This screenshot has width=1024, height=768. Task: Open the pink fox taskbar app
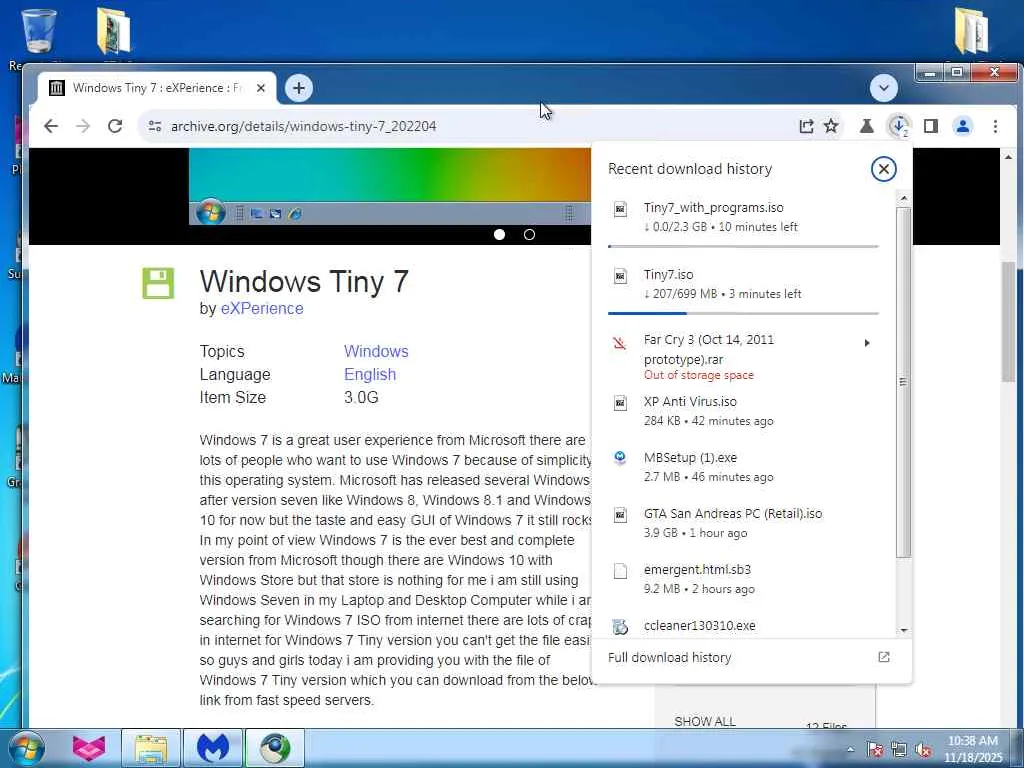pyautogui.click(x=89, y=748)
